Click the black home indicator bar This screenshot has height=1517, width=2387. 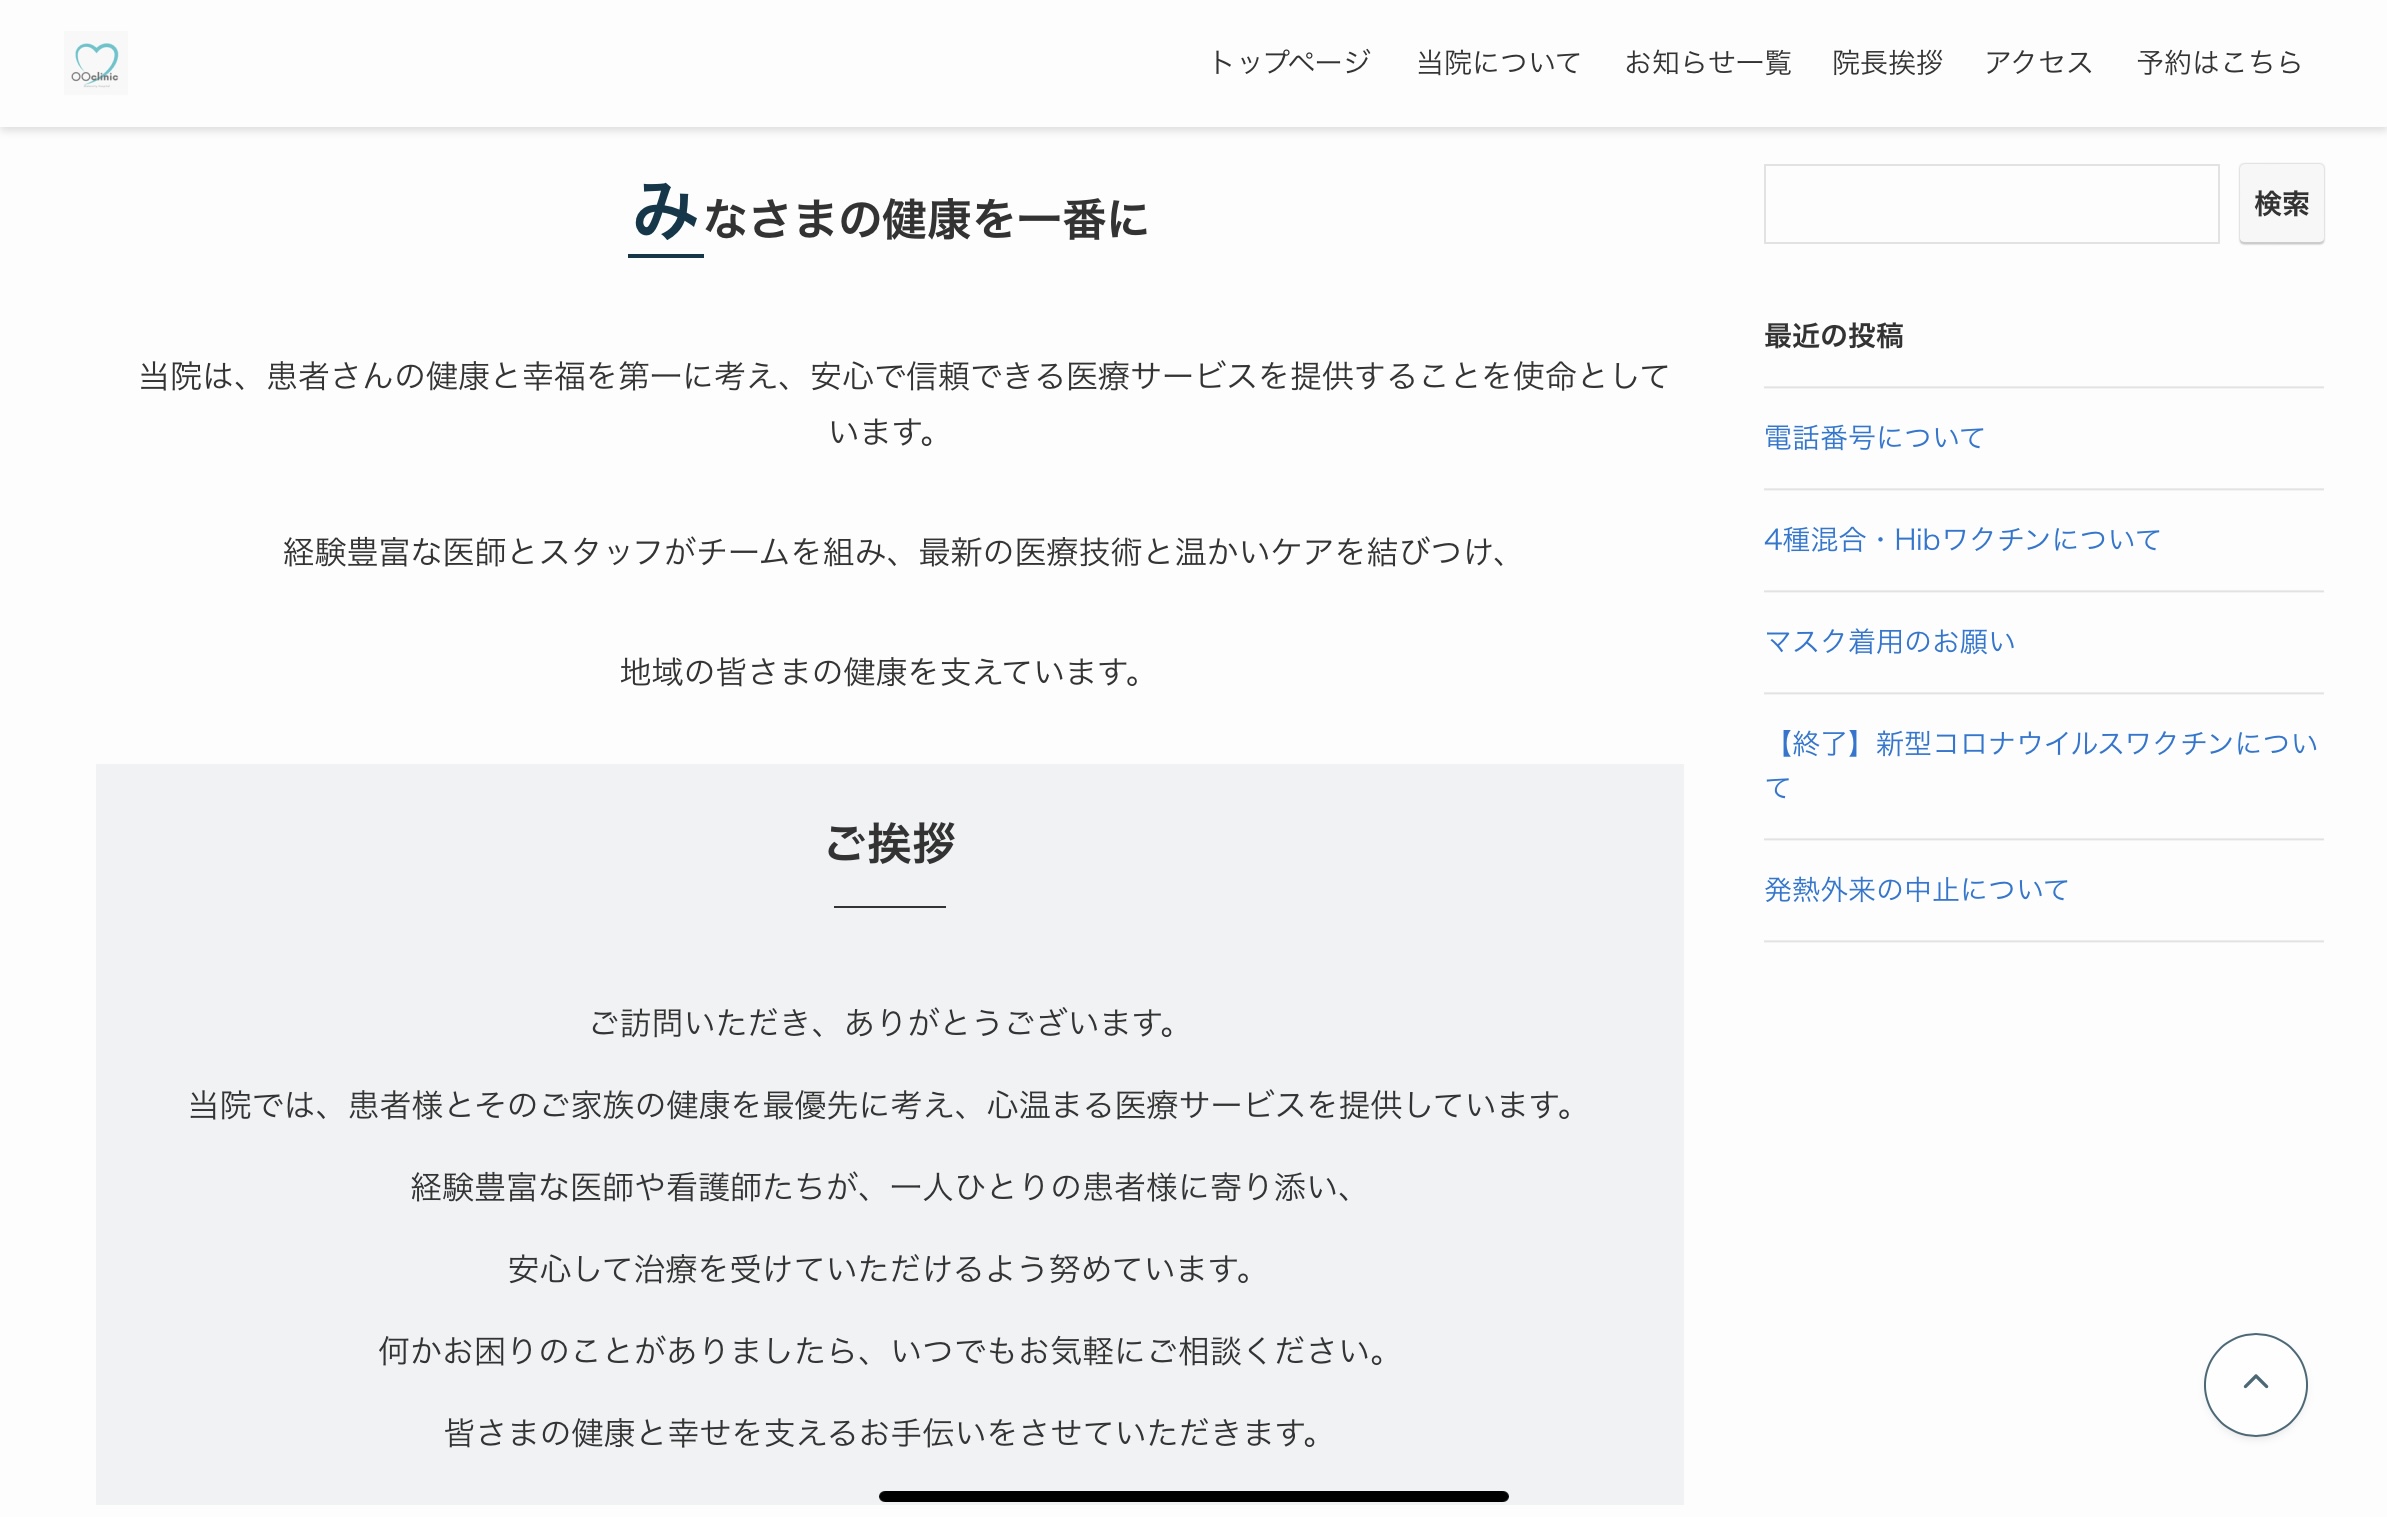tap(1193, 1496)
